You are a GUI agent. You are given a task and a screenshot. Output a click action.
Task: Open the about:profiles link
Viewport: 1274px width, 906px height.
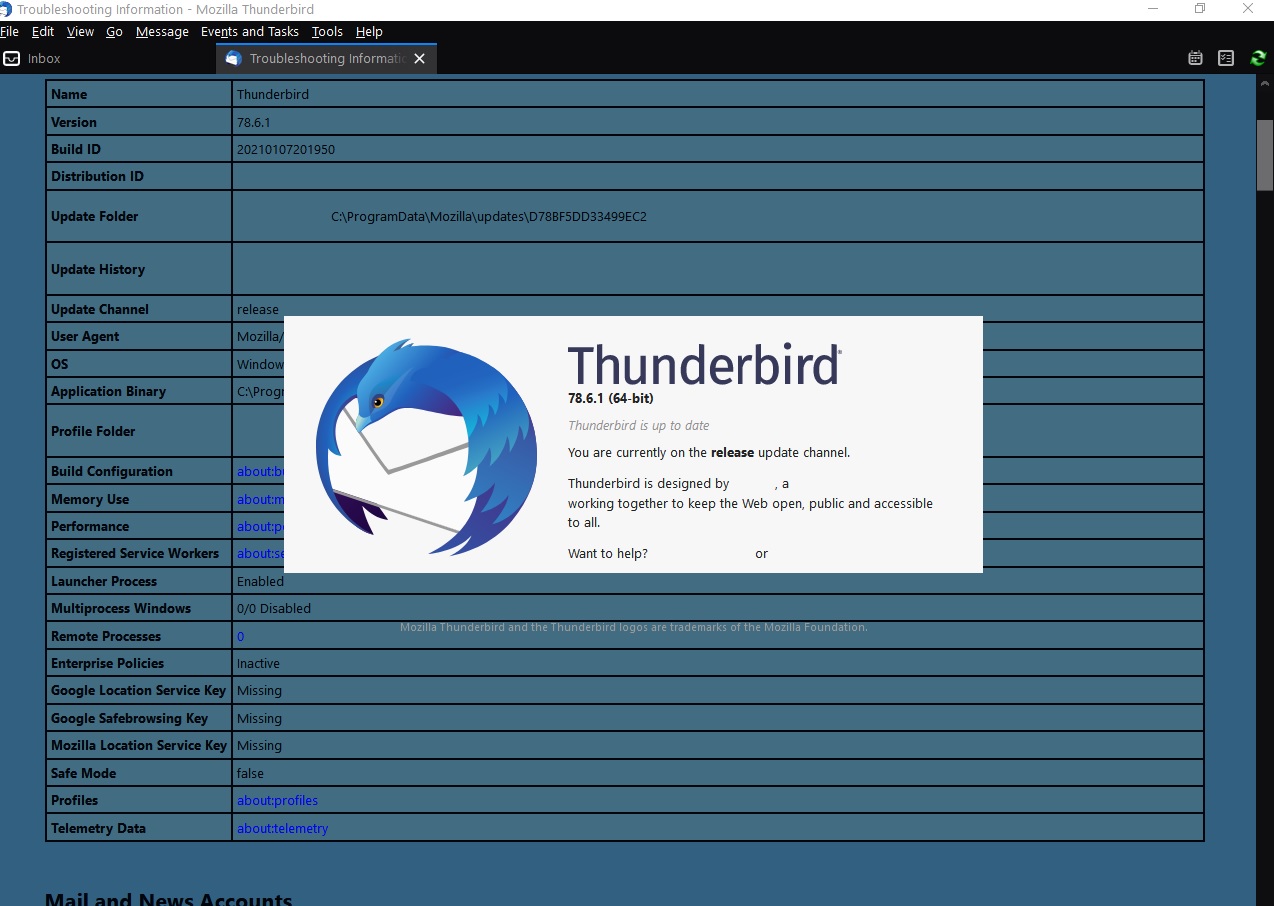tap(277, 801)
